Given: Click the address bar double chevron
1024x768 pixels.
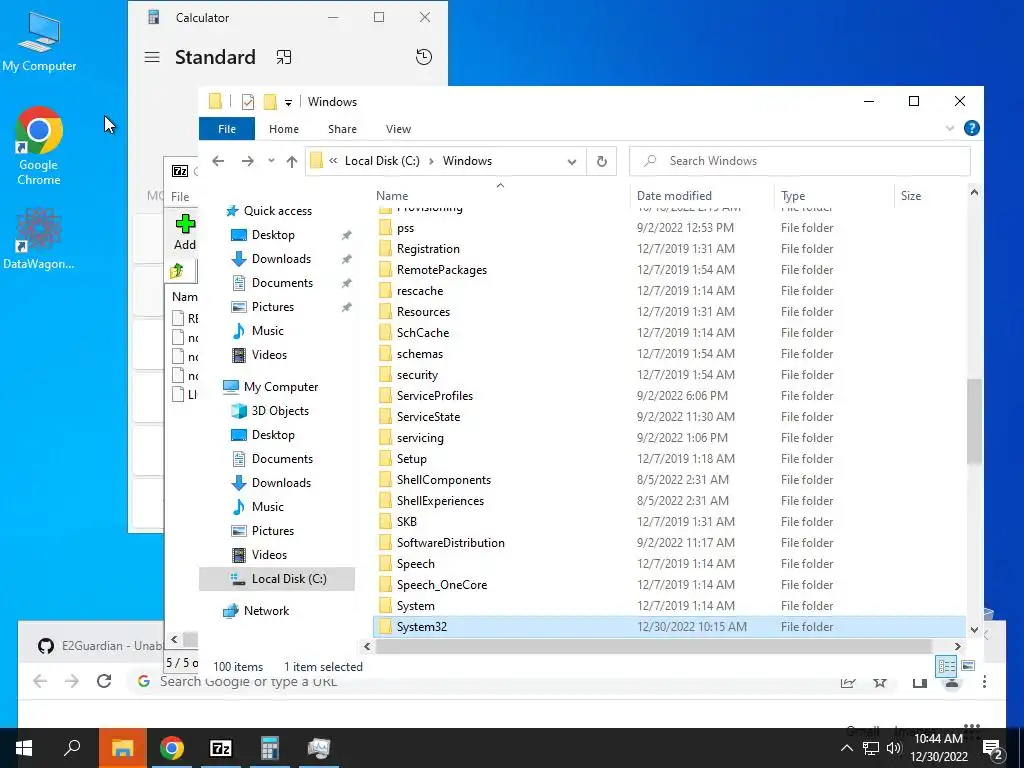Looking at the screenshot, I should [333, 161].
